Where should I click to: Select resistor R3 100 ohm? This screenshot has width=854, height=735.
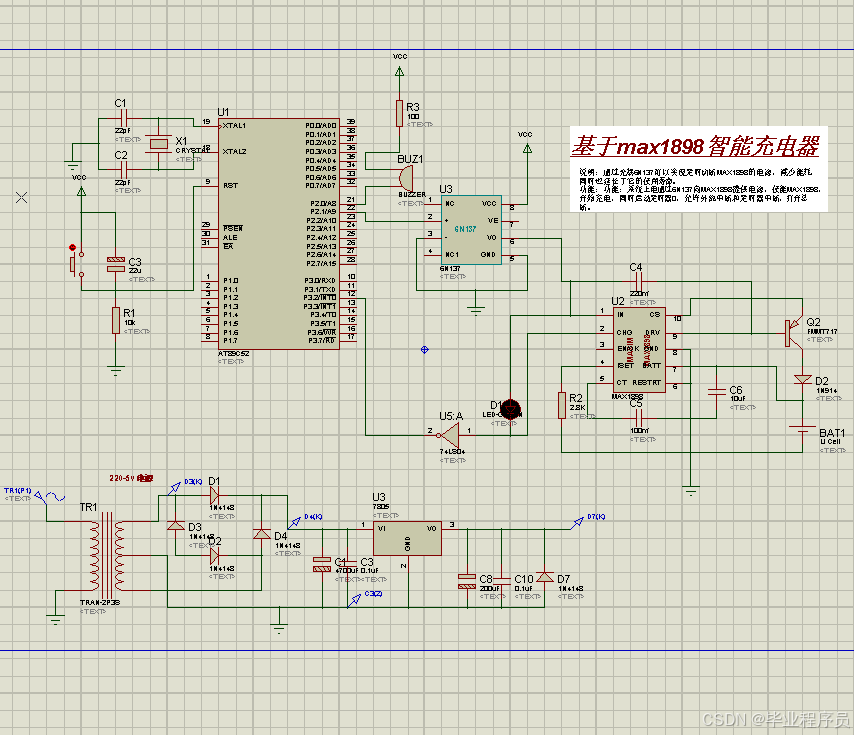(x=399, y=113)
